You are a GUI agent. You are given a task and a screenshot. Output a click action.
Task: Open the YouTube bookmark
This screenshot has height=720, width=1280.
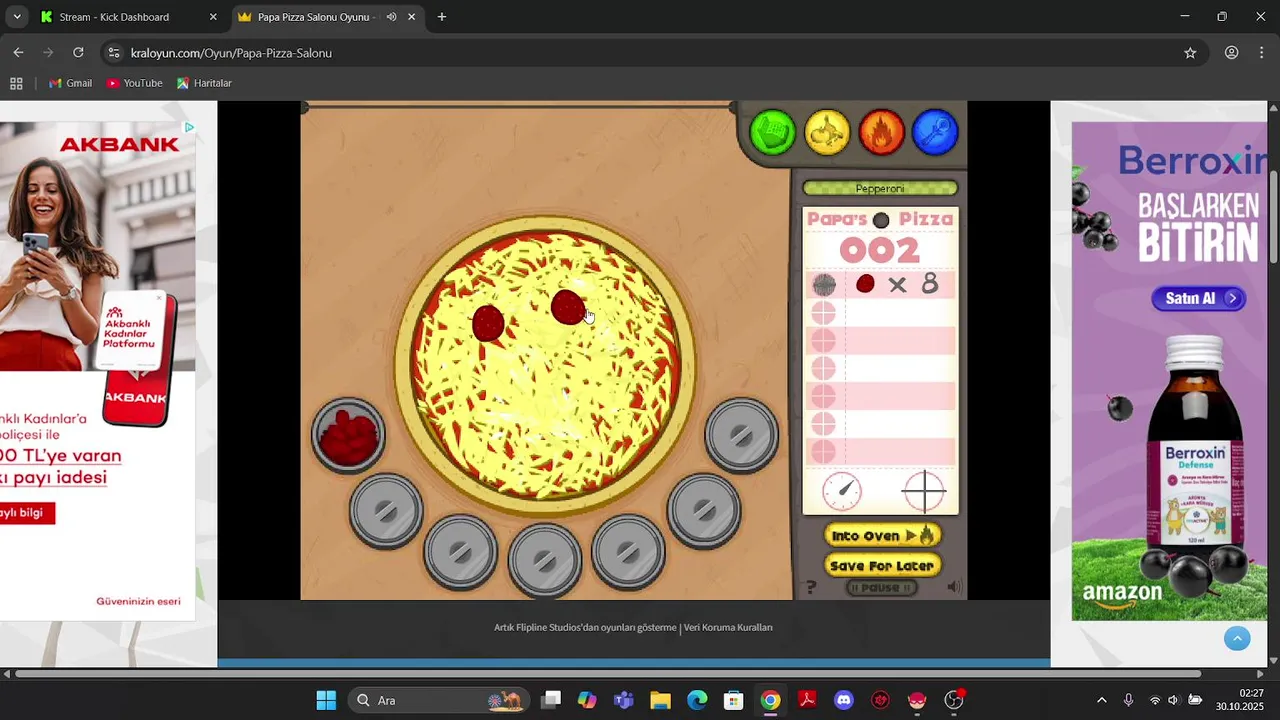[x=134, y=83]
